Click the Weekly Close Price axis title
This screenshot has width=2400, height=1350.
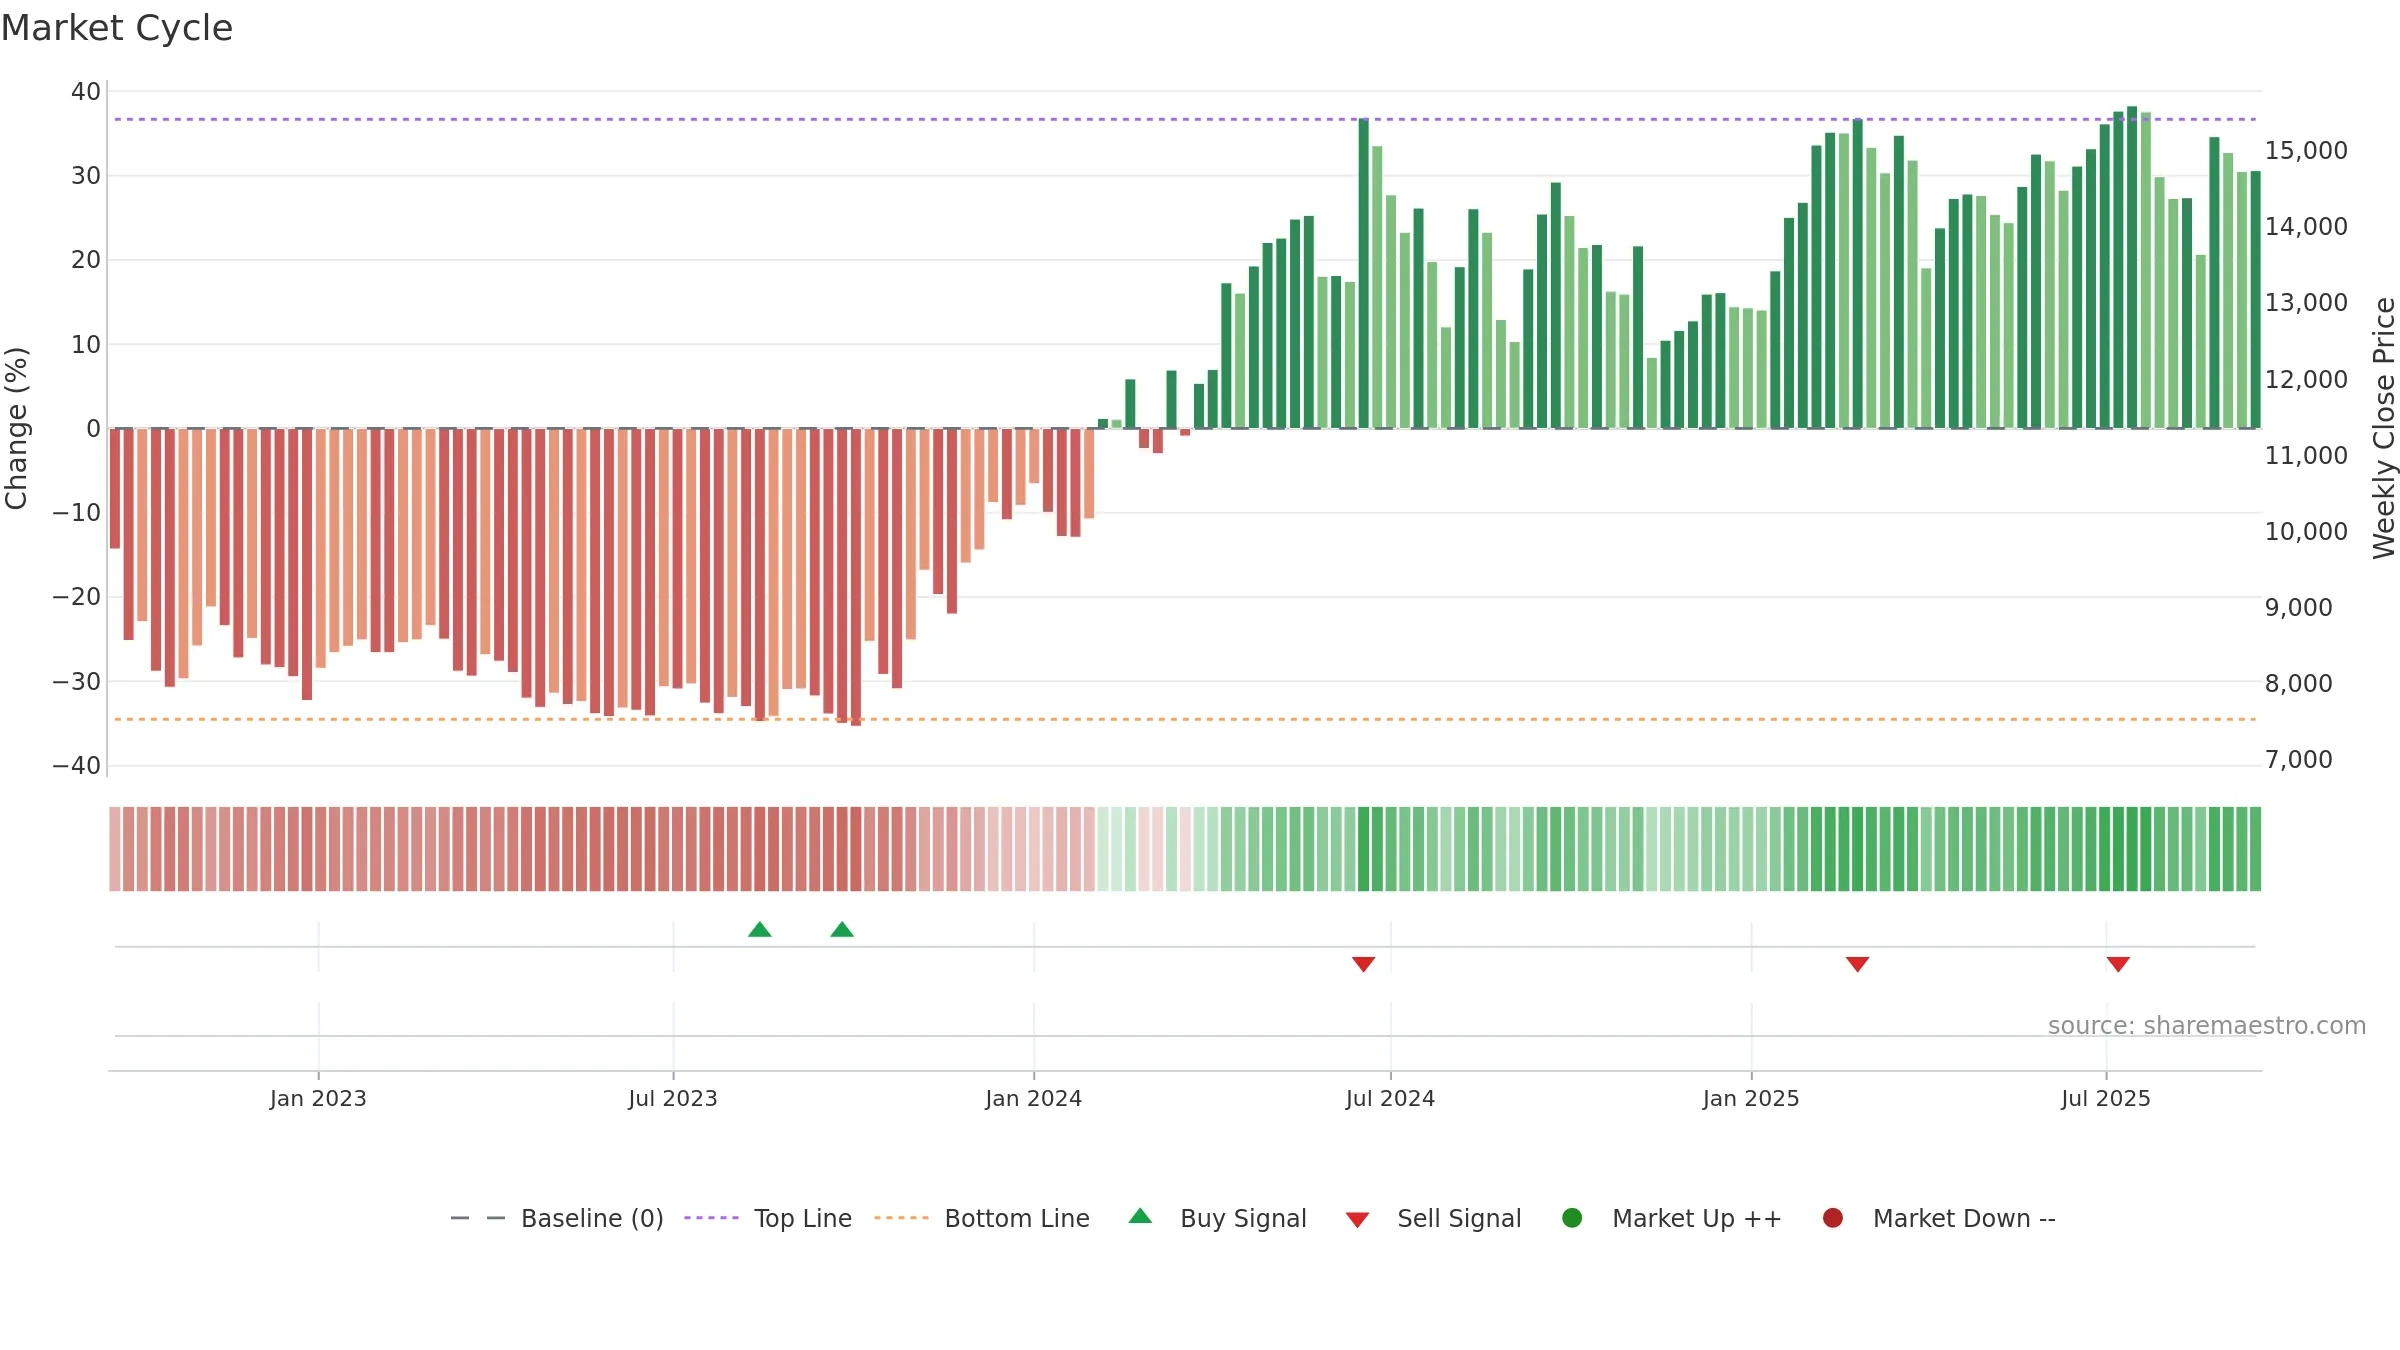2384,428
